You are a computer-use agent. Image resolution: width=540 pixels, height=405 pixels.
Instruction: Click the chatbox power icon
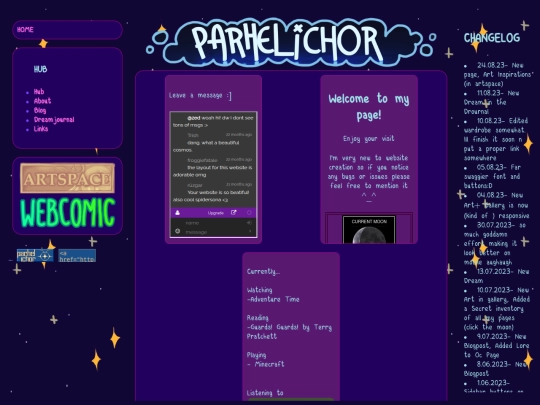tap(177, 231)
